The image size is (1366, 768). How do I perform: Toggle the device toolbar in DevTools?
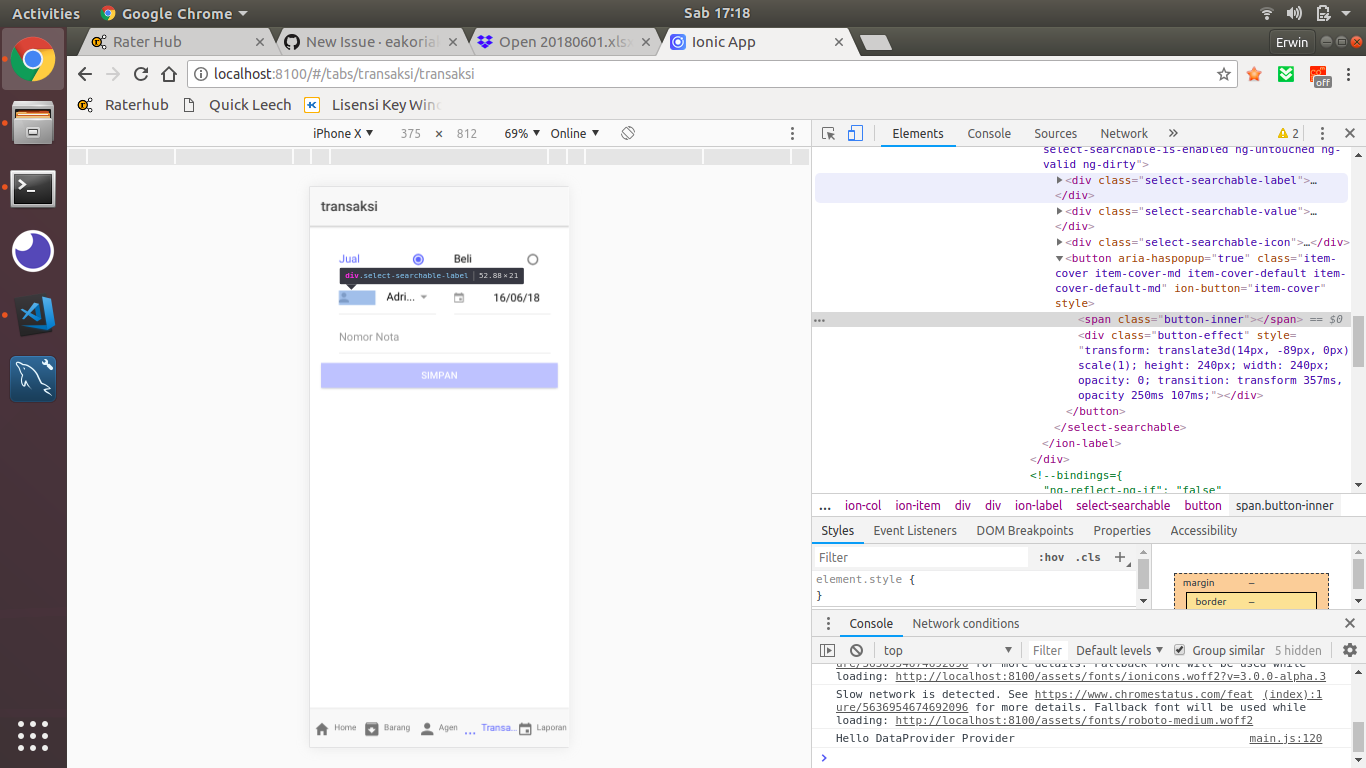pos(855,132)
